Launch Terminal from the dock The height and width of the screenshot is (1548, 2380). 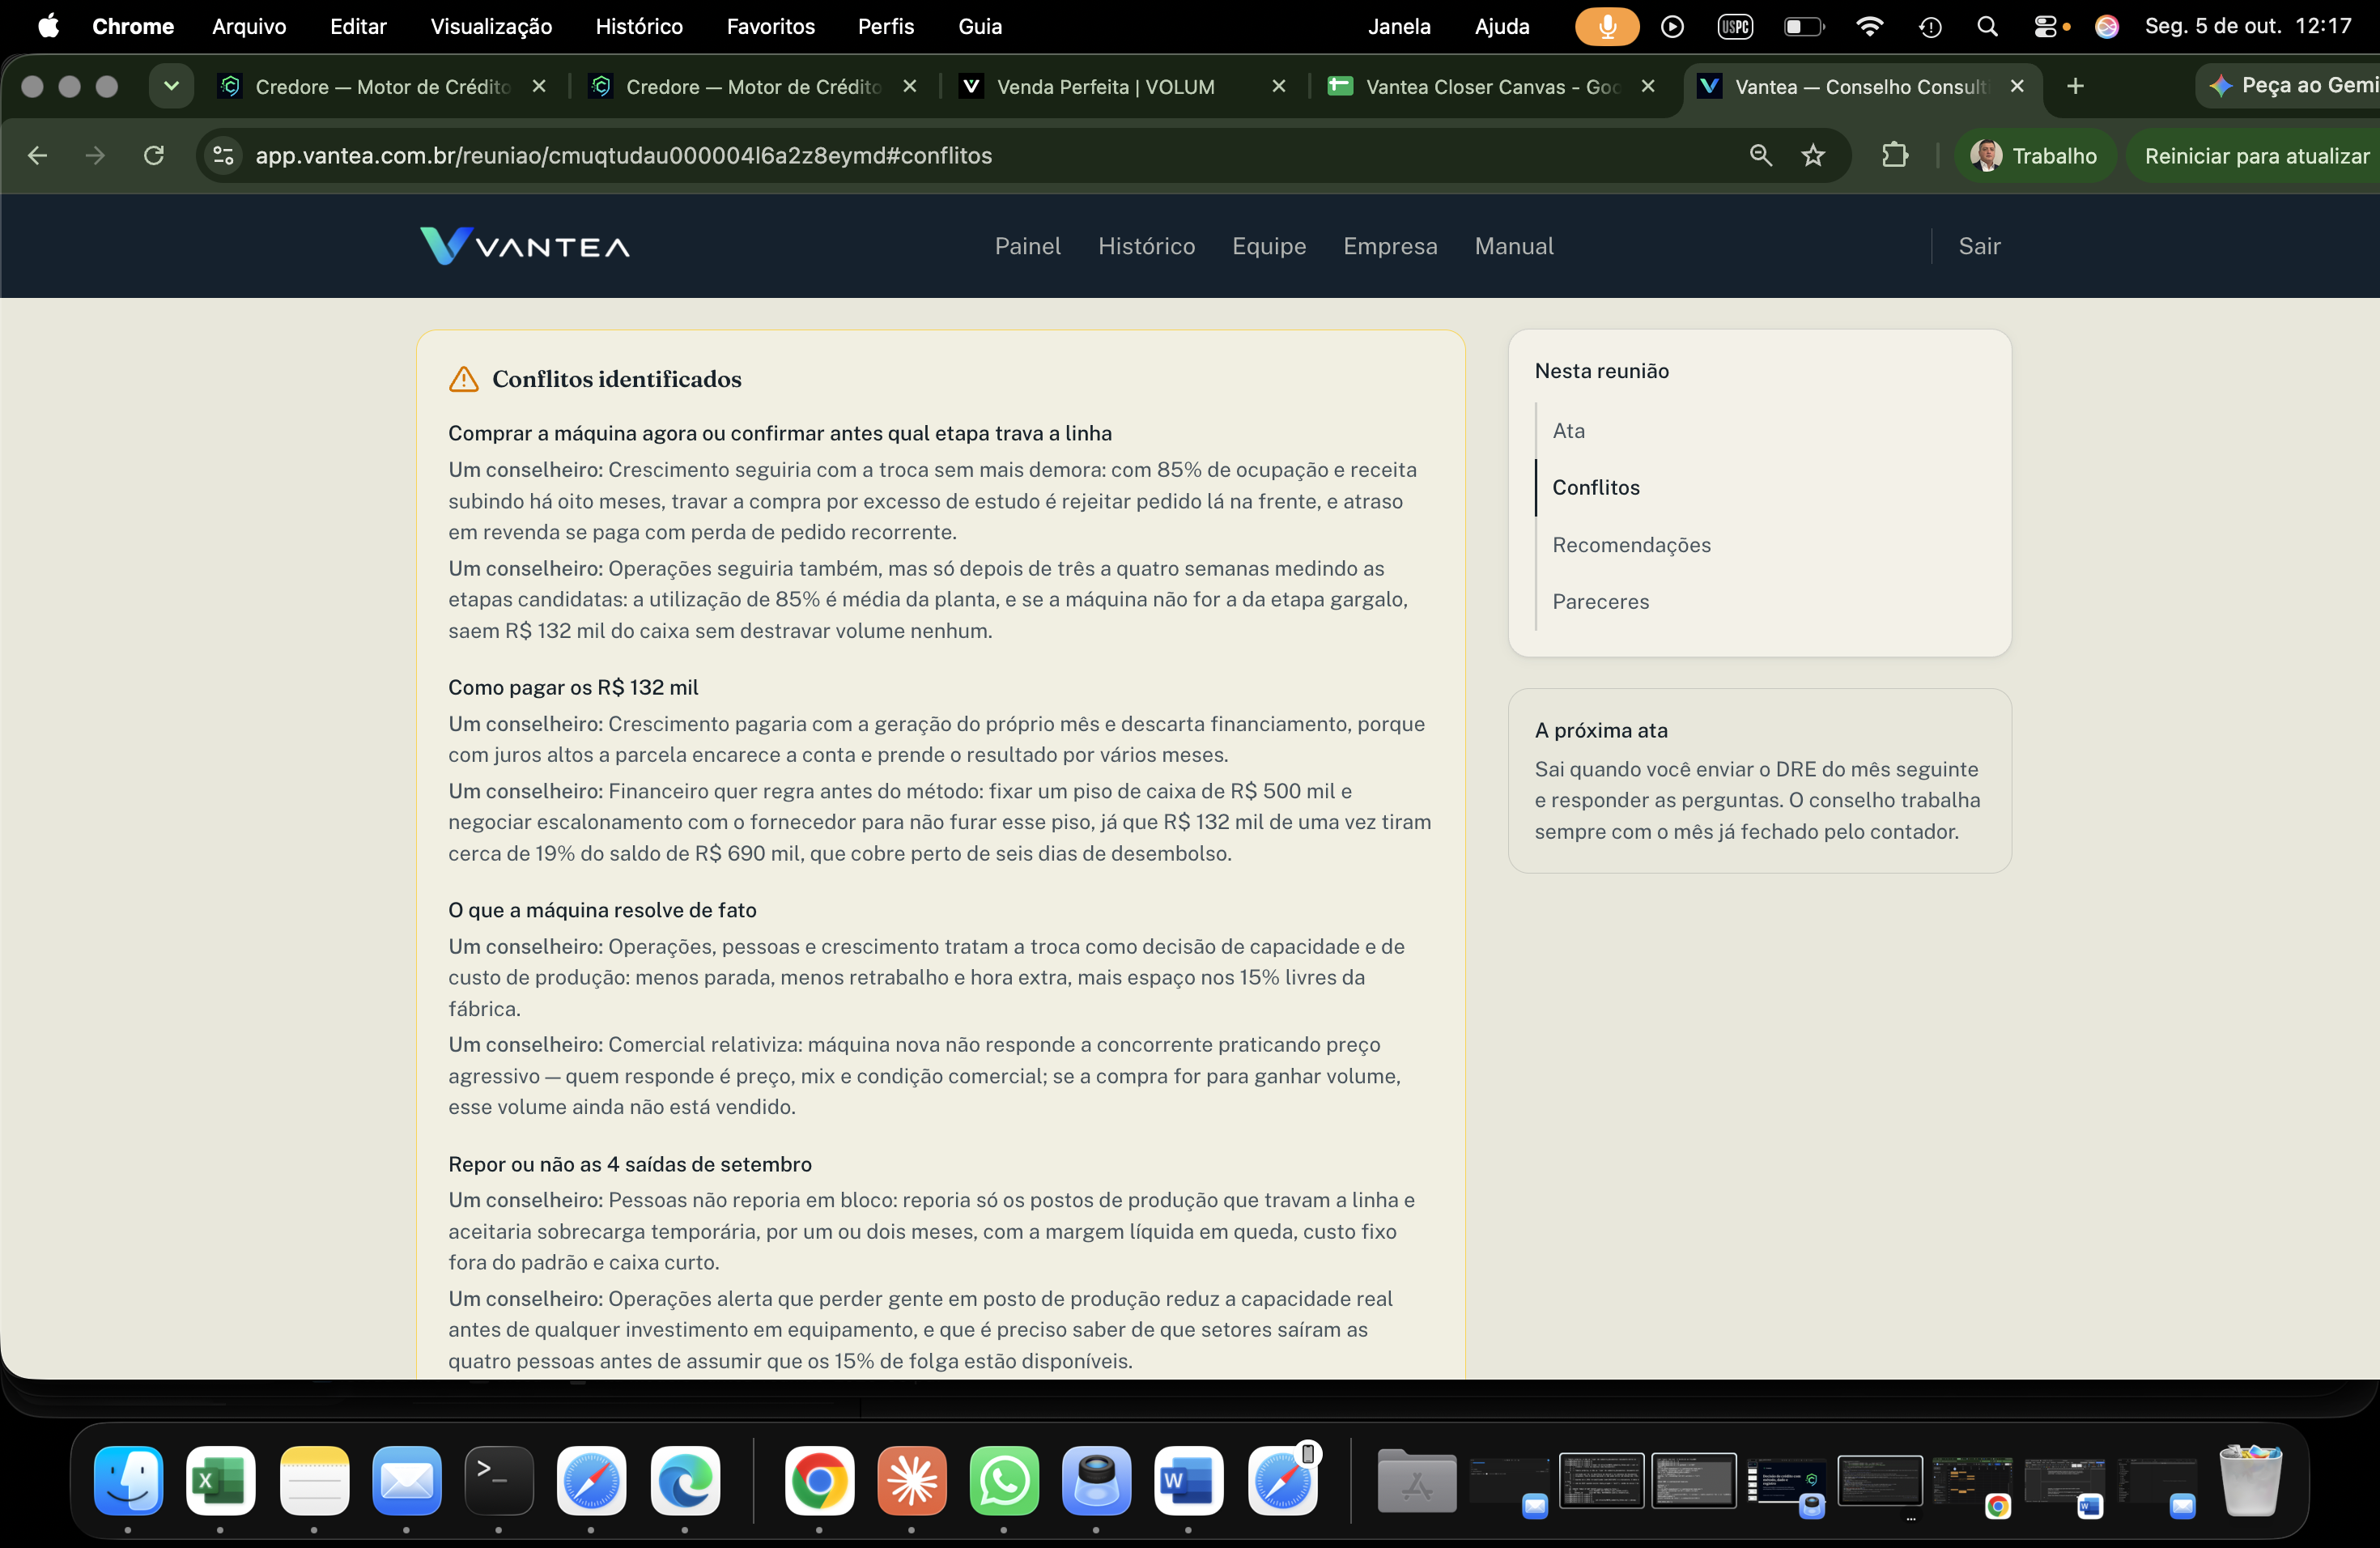(x=499, y=1480)
